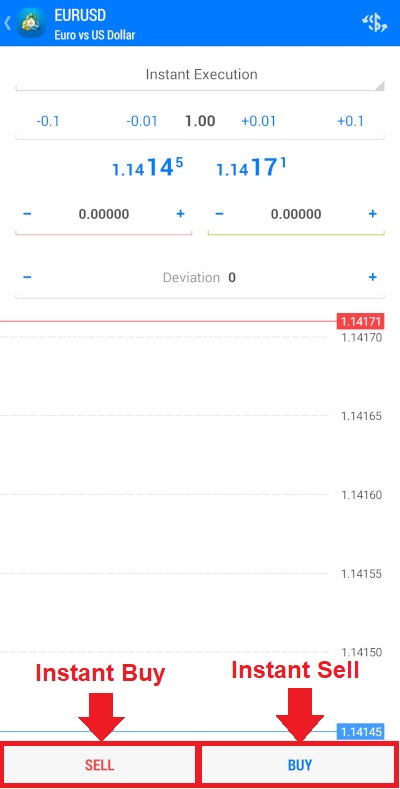Decrease volume by -0.1
400x789 pixels.
coord(48,121)
